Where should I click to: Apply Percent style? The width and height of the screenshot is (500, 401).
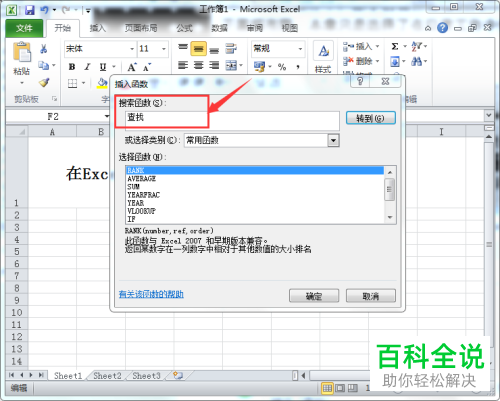(x=282, y=67)
